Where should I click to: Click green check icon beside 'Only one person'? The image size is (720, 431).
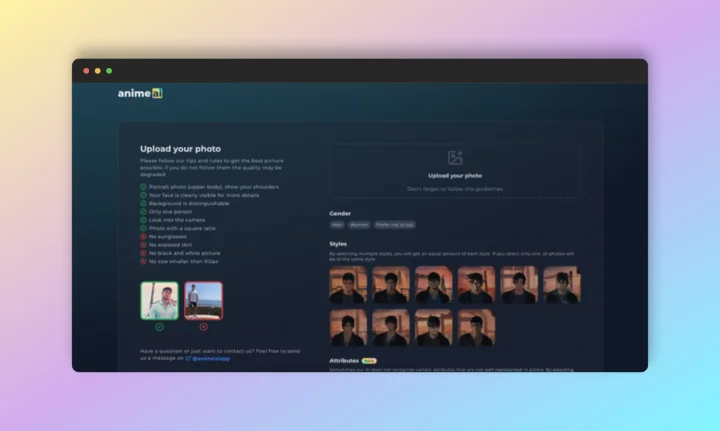coord(143,212)
